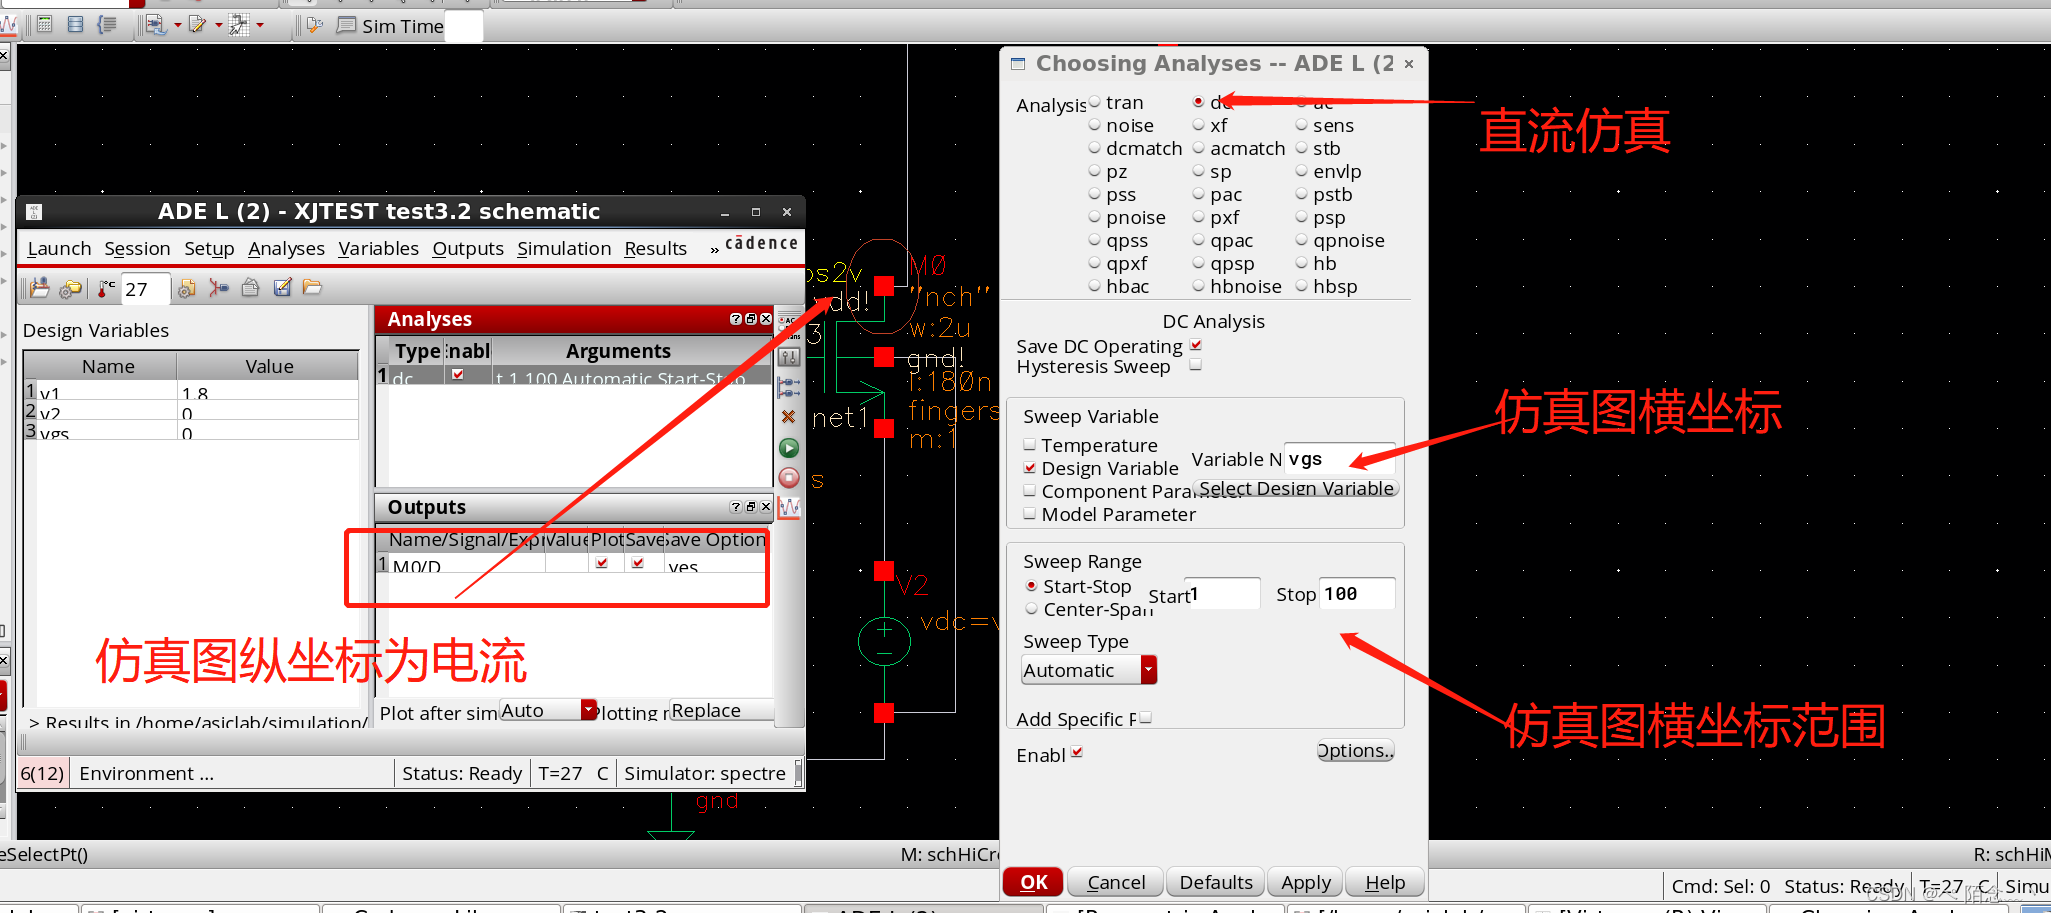The height and width of the screenshot is (913, 2051).
Task: Click the orange X delete icon
Action: coord(789,417)
